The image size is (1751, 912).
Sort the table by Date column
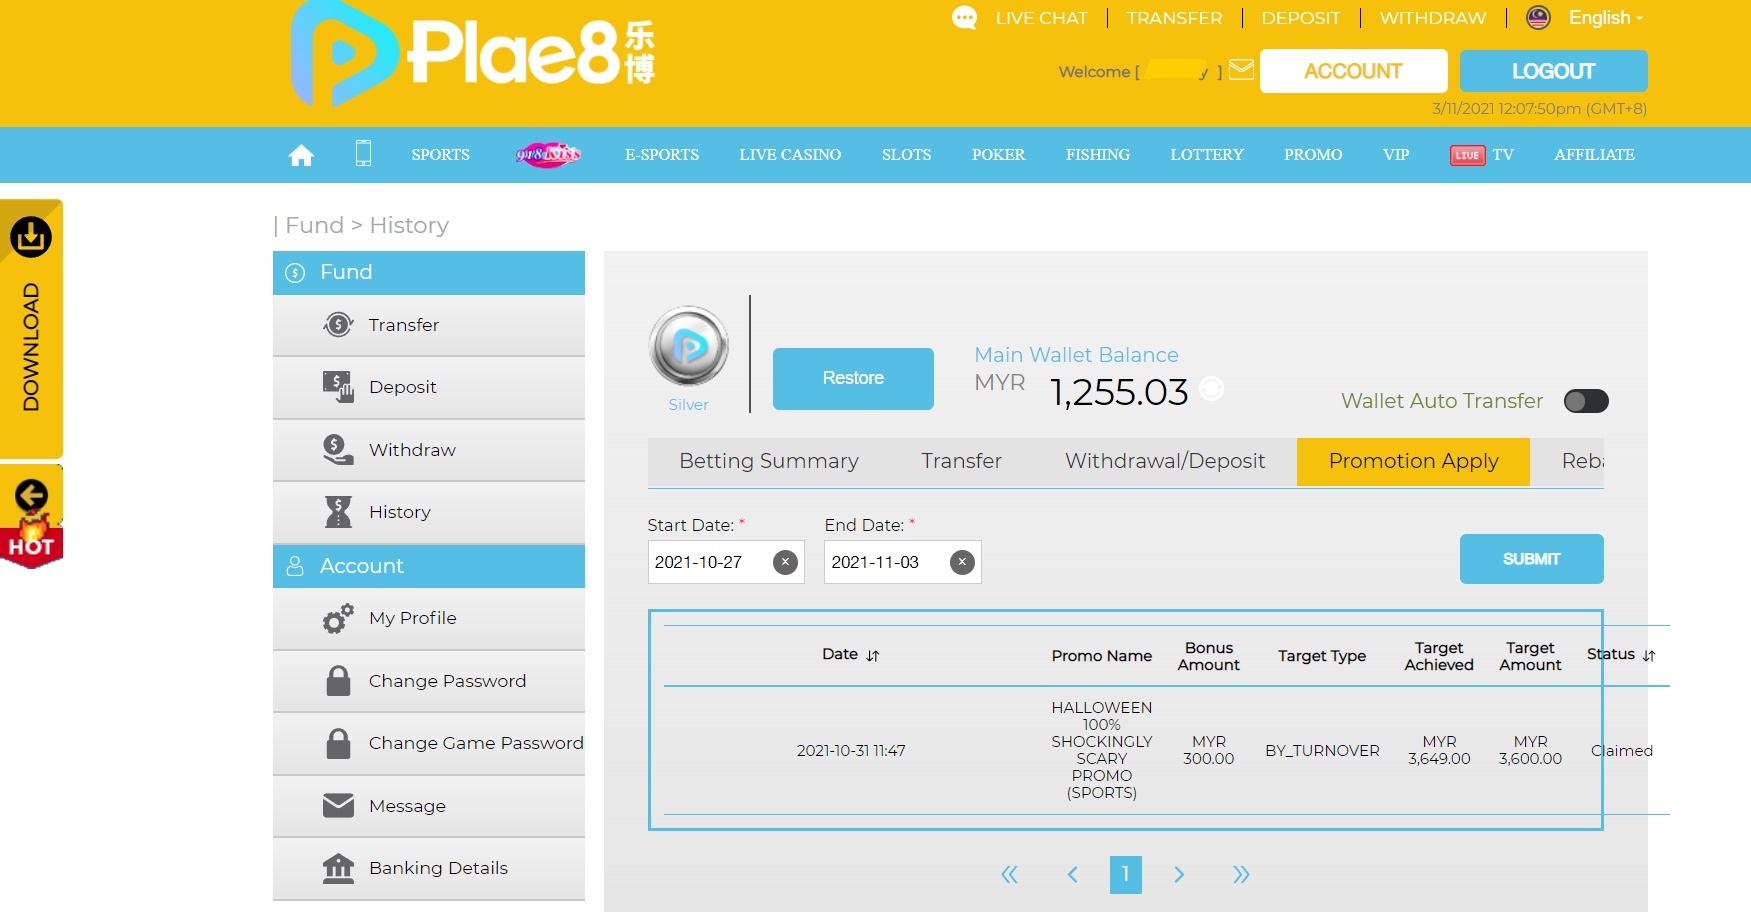click(873, 656)
